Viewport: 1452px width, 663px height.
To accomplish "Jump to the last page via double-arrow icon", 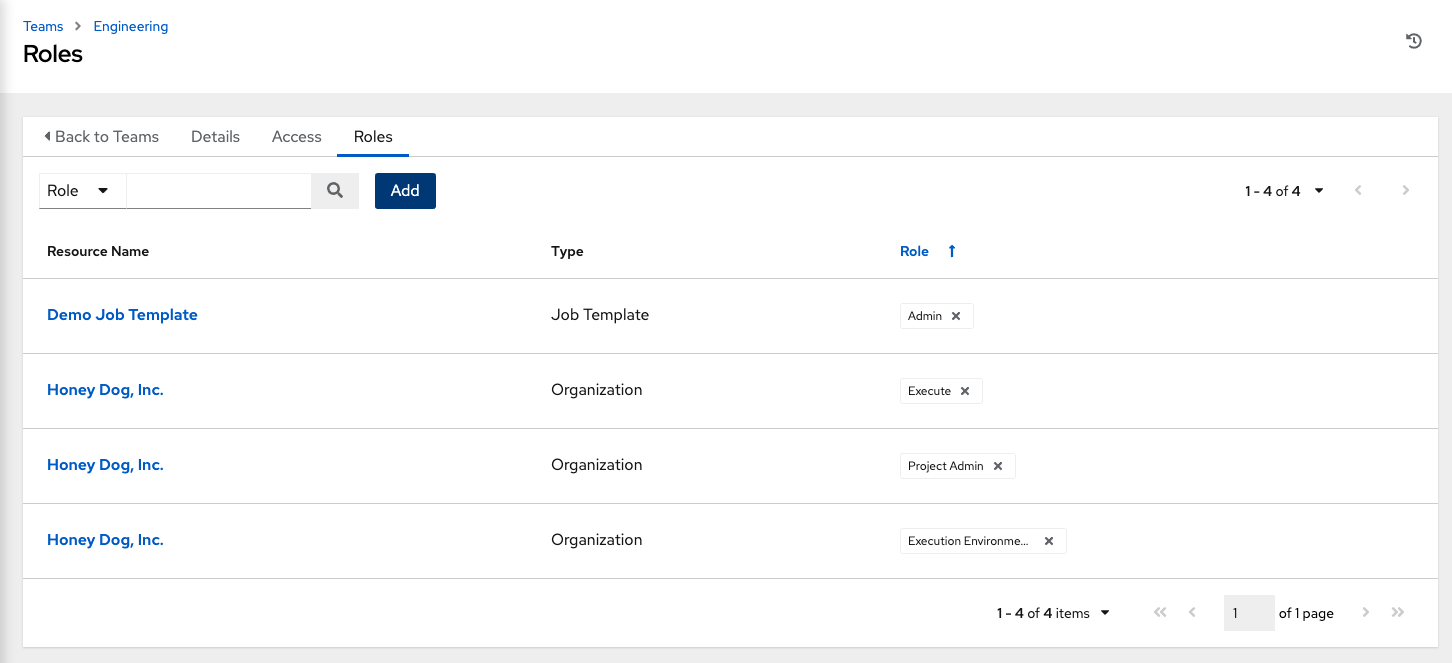I will point(1397,612).
